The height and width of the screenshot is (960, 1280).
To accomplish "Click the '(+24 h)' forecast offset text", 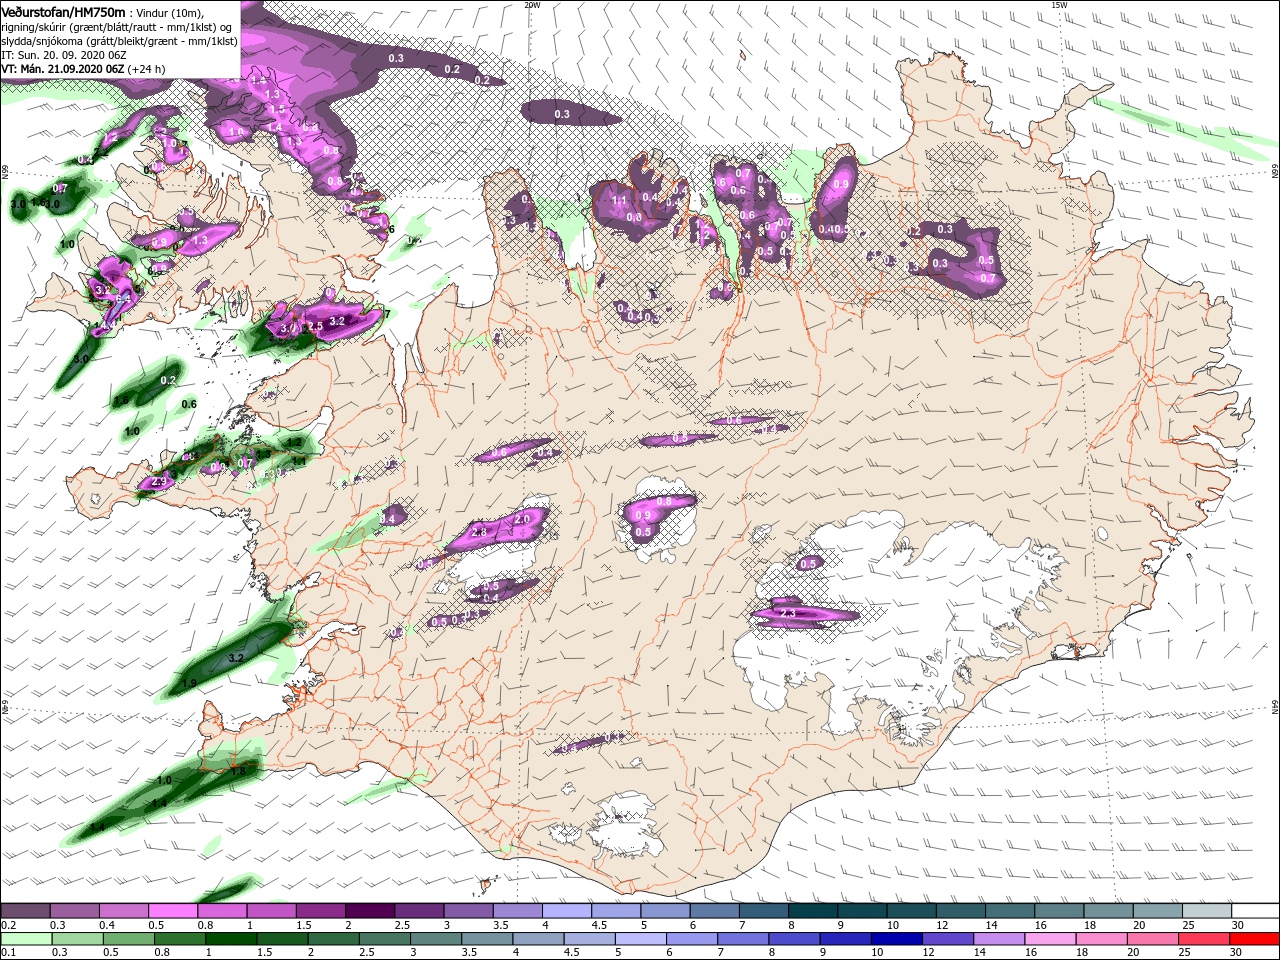I will click(146, 69).
